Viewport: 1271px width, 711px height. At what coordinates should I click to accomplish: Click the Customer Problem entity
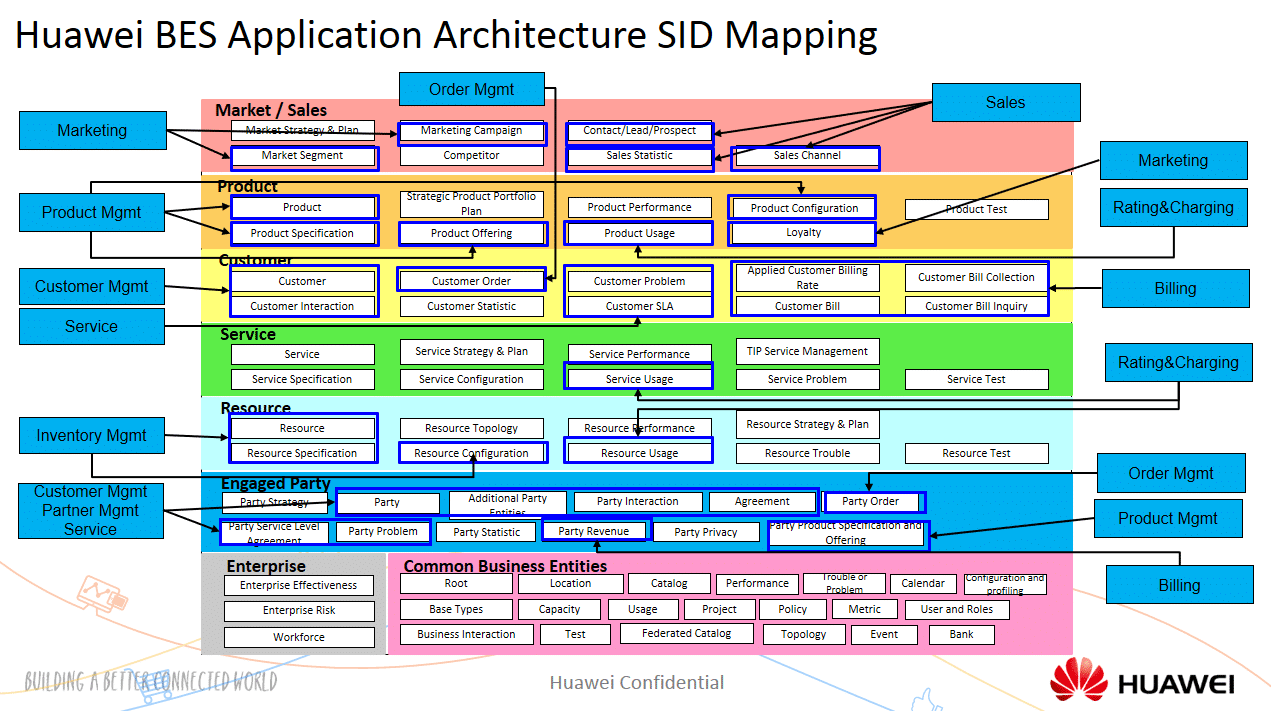point(640,281)
